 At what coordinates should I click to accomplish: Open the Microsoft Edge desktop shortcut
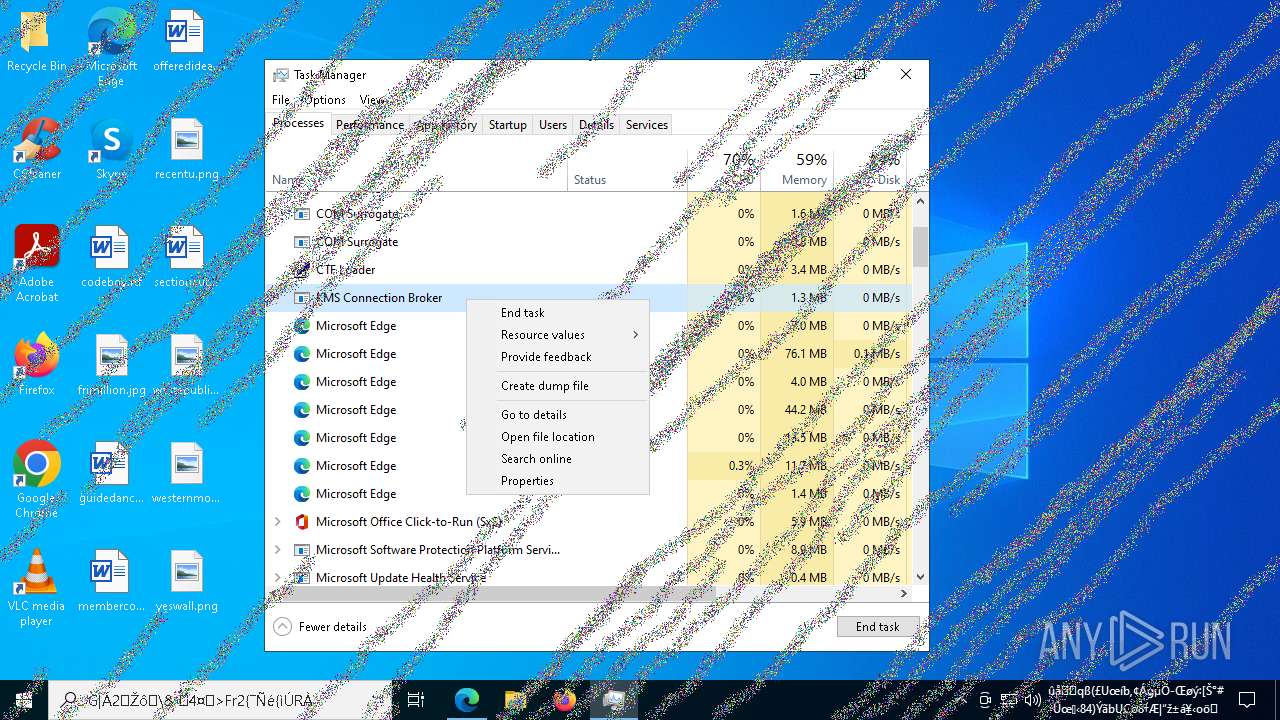[110, 48]
